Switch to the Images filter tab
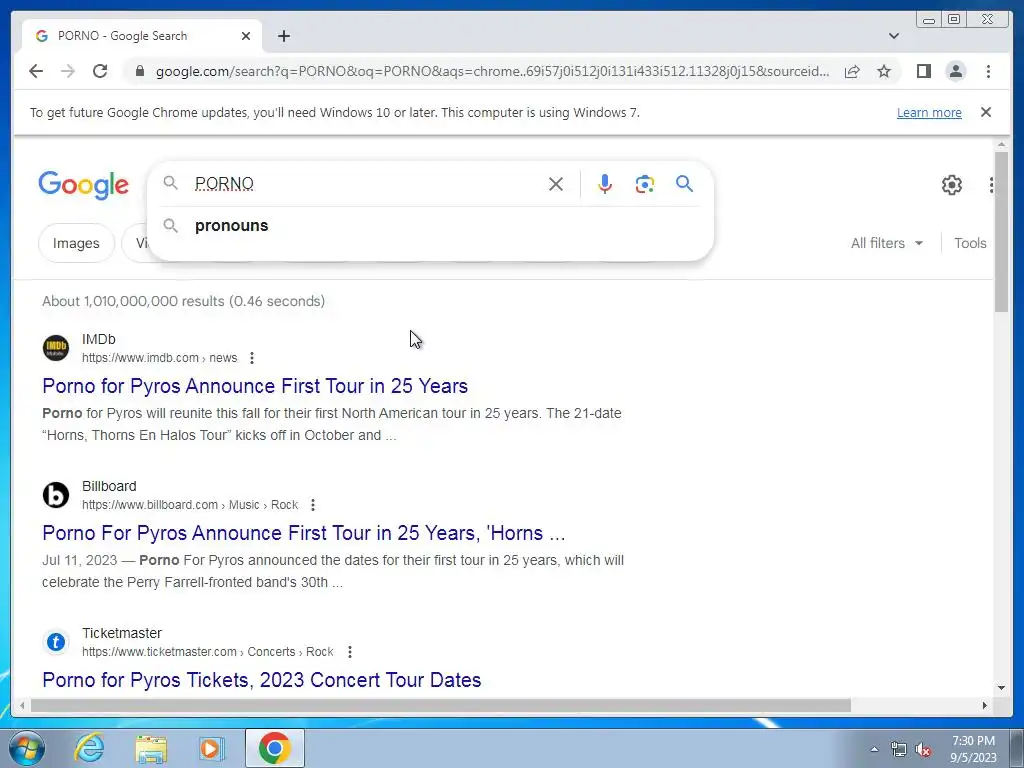 (x=76, y=243)
